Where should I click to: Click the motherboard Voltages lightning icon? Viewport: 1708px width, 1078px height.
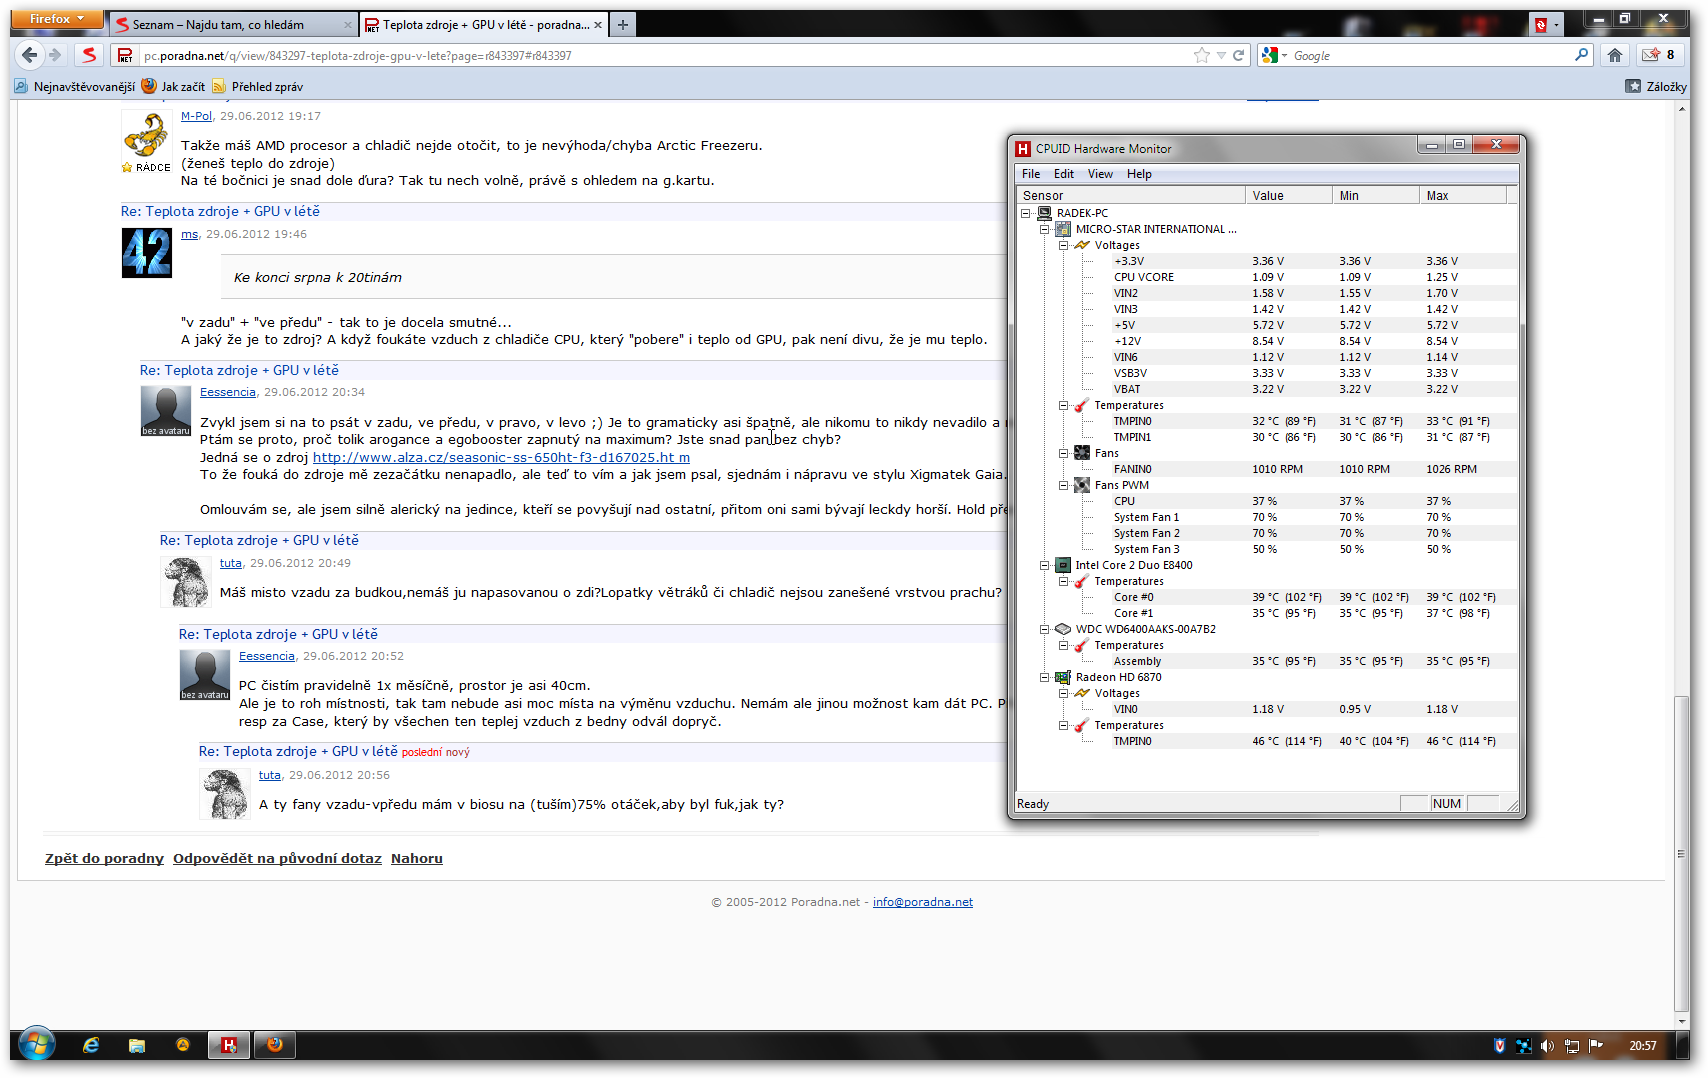pyautogui.click(x=1082, y=245)
